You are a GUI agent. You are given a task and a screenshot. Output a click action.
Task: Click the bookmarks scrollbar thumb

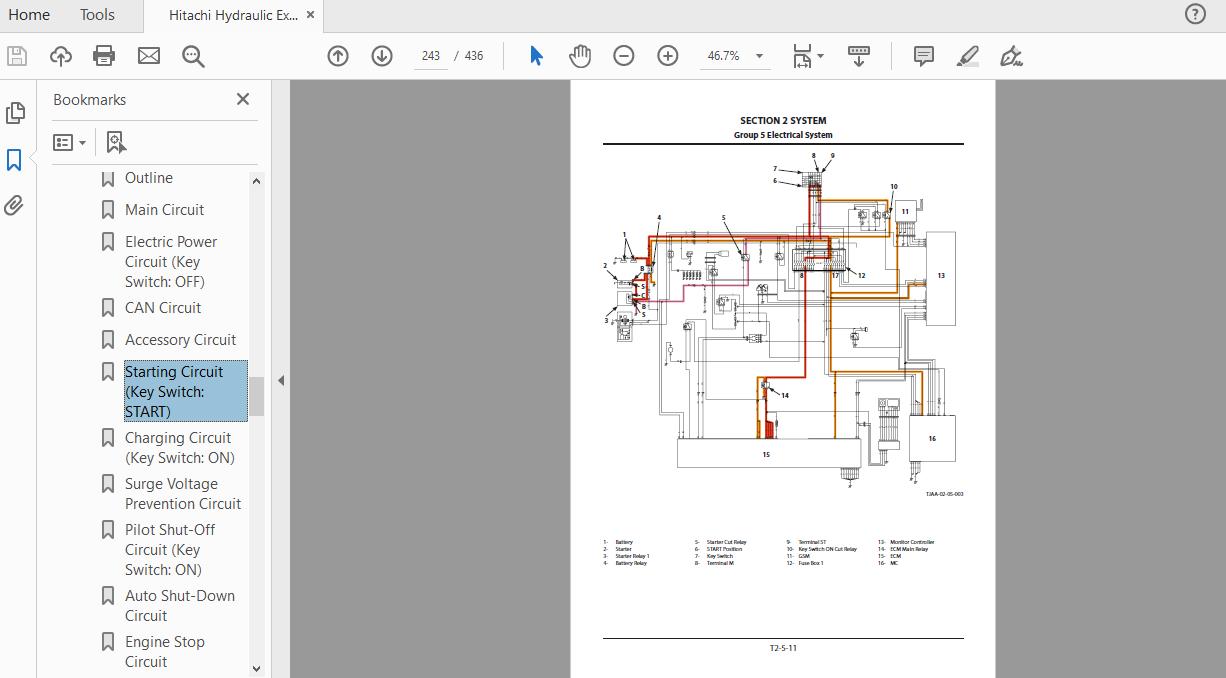[256, 396]
